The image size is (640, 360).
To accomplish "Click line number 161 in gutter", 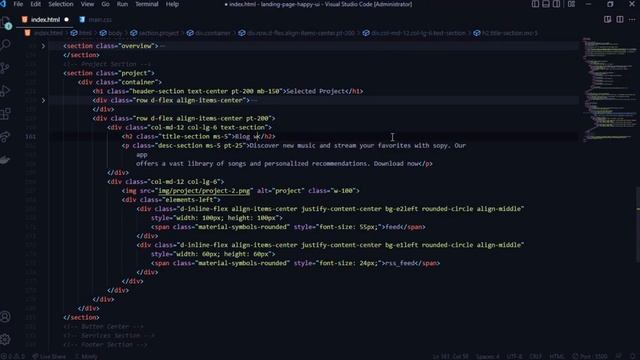I will click(31, 137).
